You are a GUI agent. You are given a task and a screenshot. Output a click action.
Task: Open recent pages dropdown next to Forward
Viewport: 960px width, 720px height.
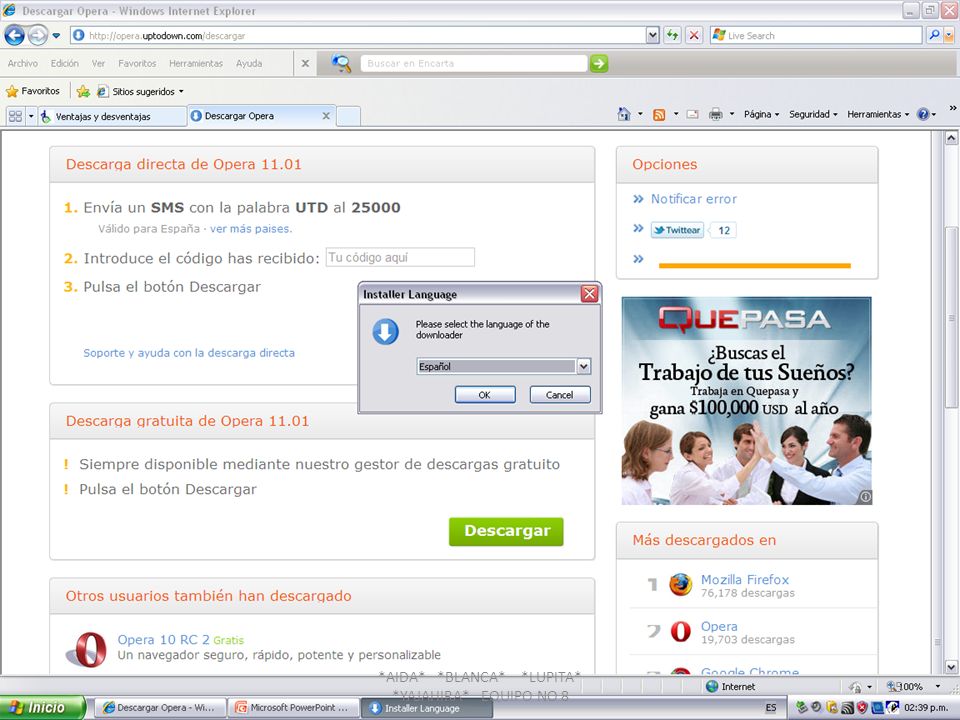tap(56, 36)
